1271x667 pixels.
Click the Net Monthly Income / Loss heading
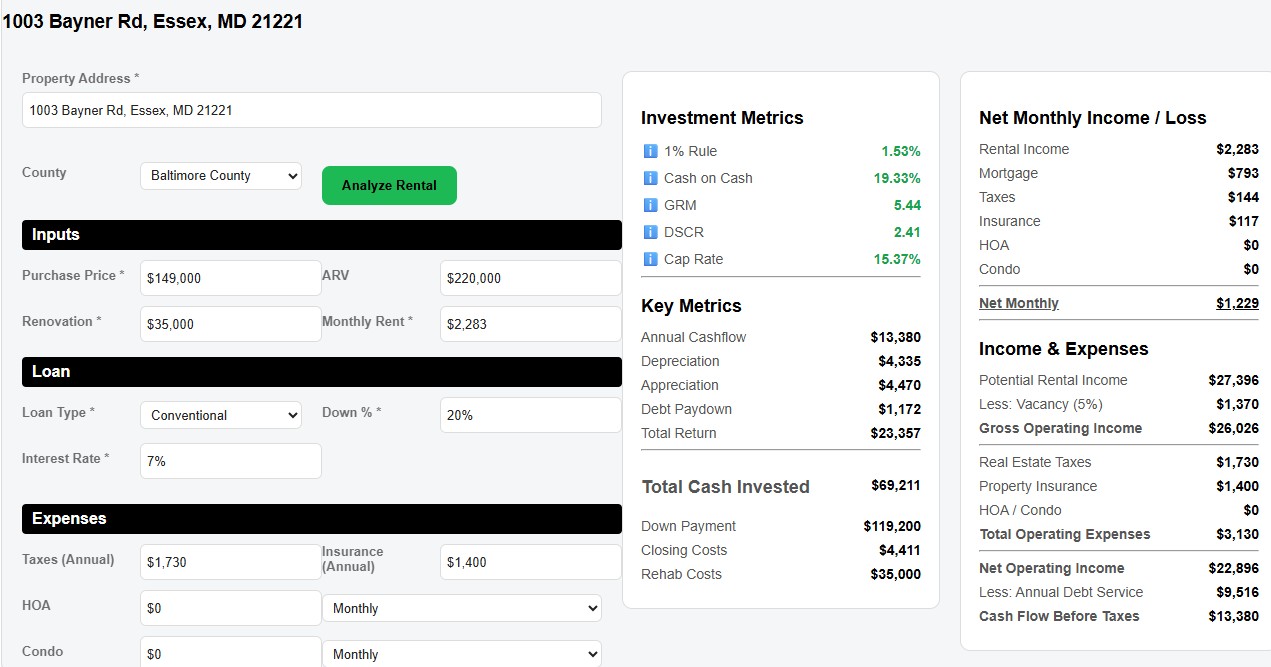[1093, 118]
